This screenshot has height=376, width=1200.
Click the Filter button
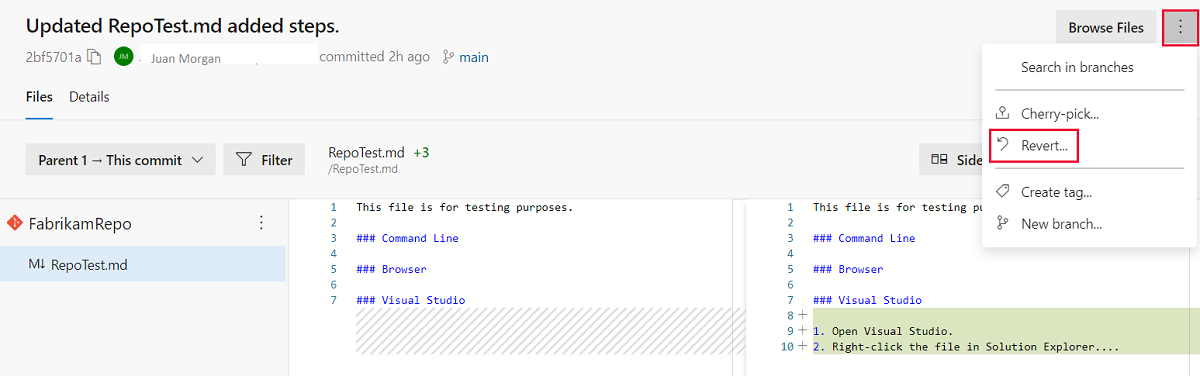pos(264,159)
